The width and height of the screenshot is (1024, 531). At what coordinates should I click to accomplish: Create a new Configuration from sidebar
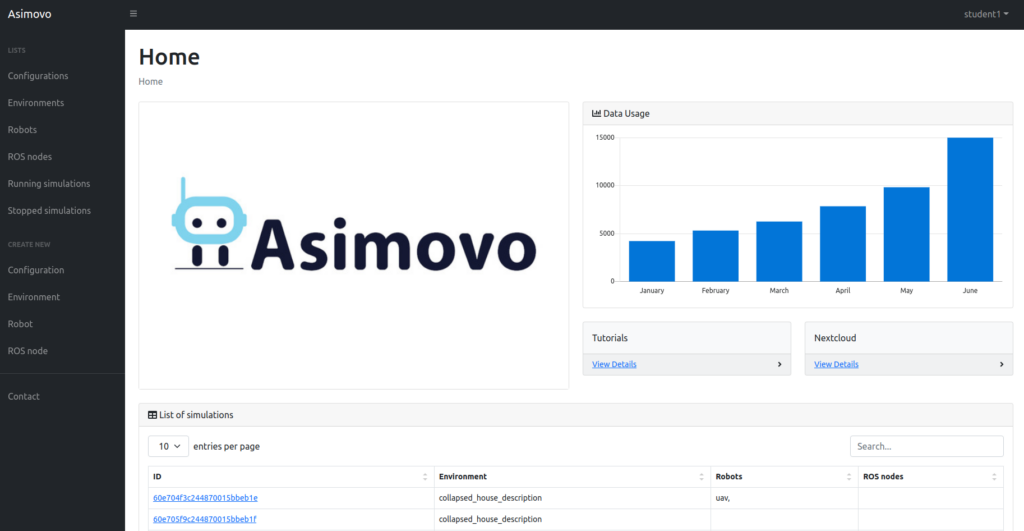[x=36, y=270]
